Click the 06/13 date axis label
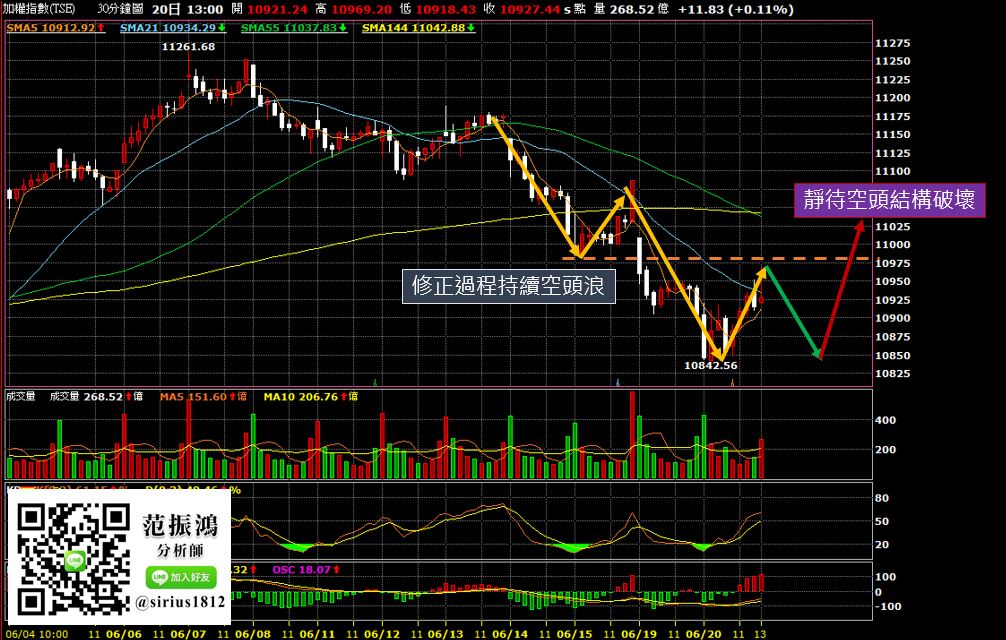This screenshot has height=640, width=1006. pos(445,634)
